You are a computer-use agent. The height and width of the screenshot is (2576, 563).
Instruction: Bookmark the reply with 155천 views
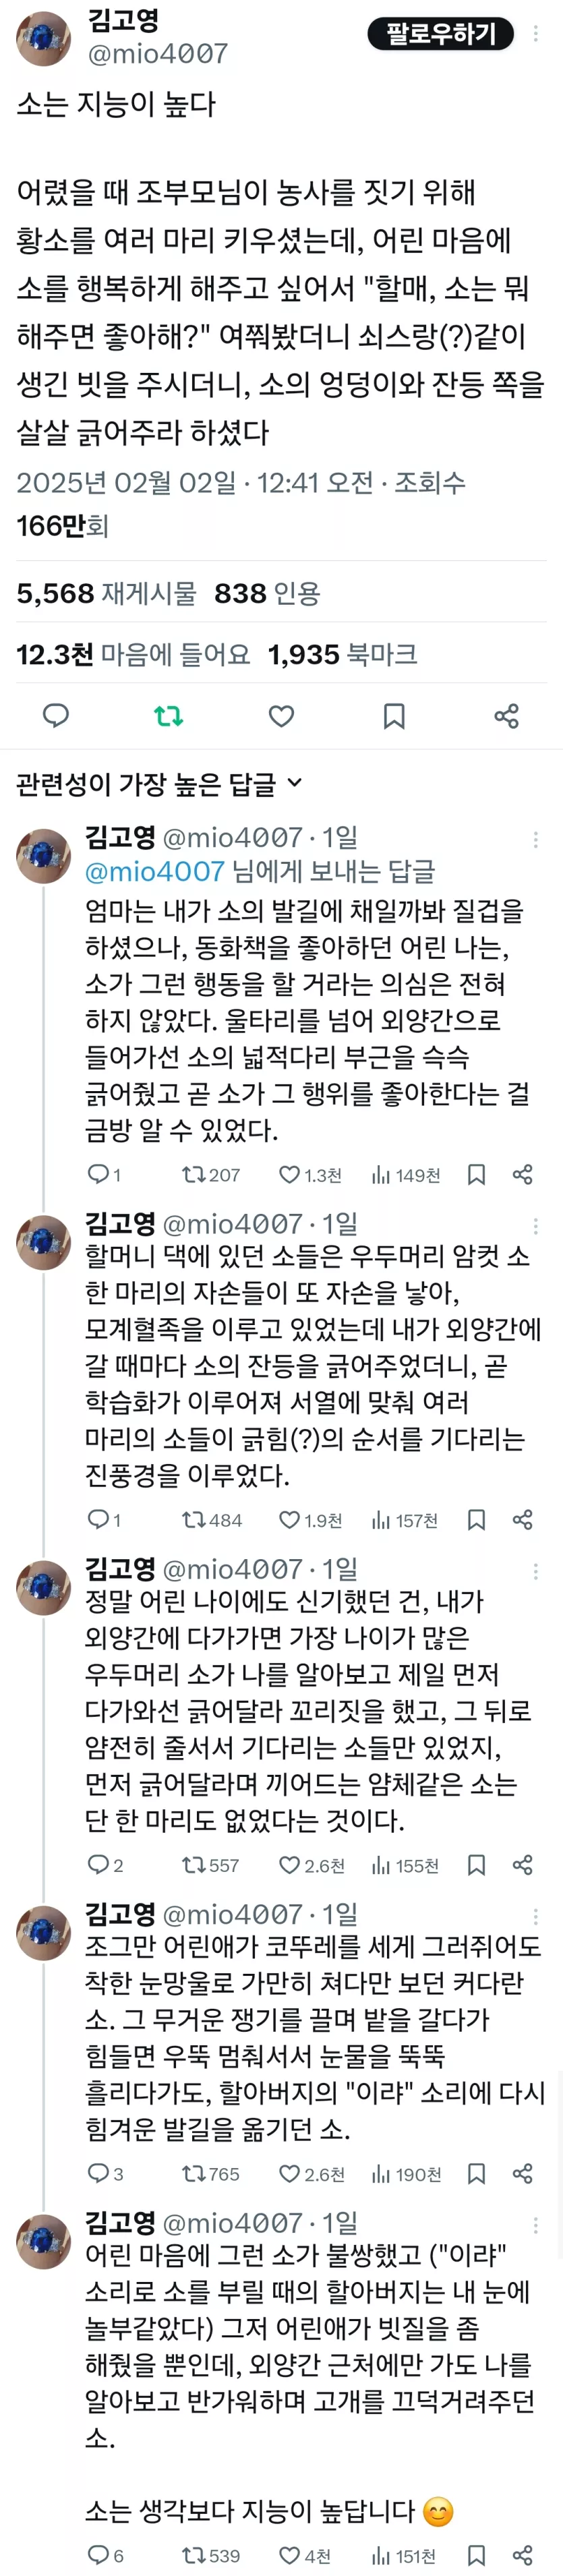point(477,1865)
